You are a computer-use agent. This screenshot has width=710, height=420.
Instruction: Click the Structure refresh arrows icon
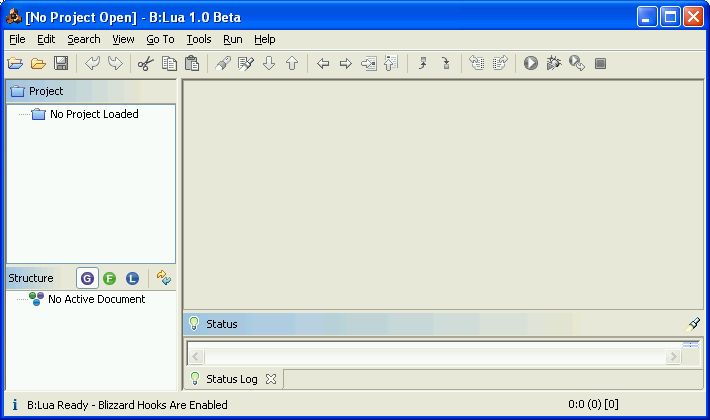click(163, 277)
